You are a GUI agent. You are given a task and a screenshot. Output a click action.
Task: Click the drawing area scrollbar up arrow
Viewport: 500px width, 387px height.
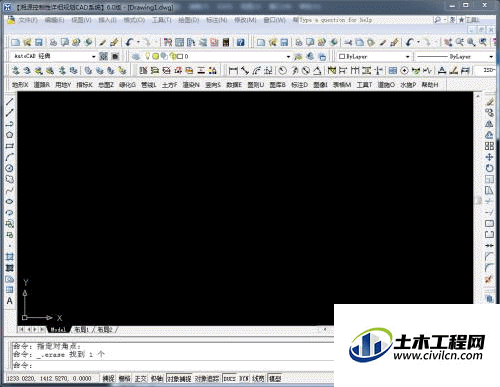tap(478, 96)
